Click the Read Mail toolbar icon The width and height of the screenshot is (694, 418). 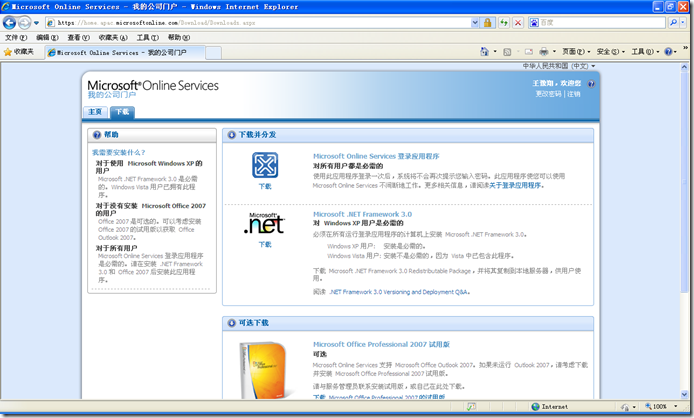(x=529, y=52)
